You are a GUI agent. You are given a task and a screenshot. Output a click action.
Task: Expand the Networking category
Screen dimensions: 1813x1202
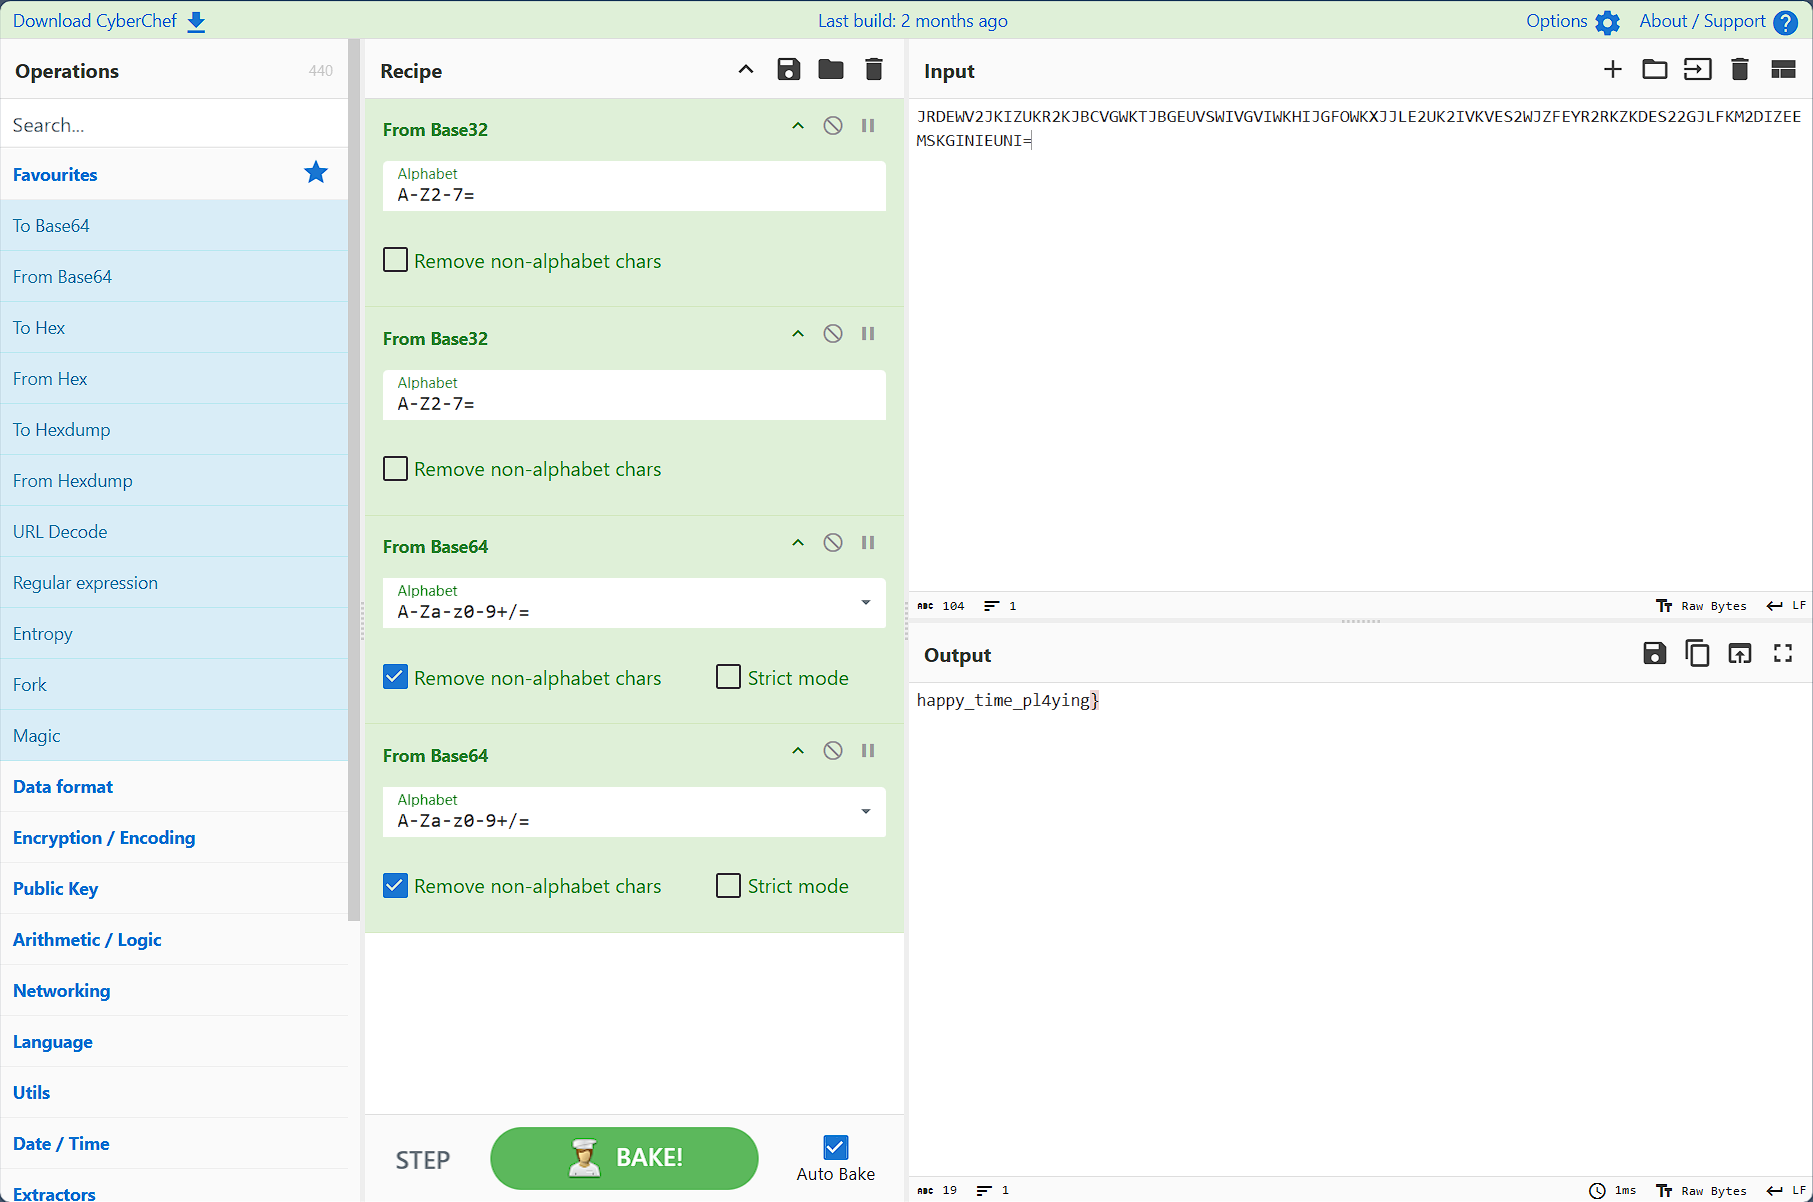pyautogui.click(x=174, y=991)
